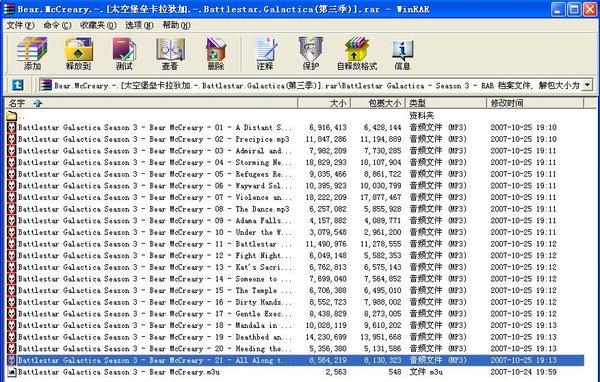Image resolution: width=600 pixels, height=382 pixels.
Task: Minimize the WinRAR window
Action: tap(558, 9)
